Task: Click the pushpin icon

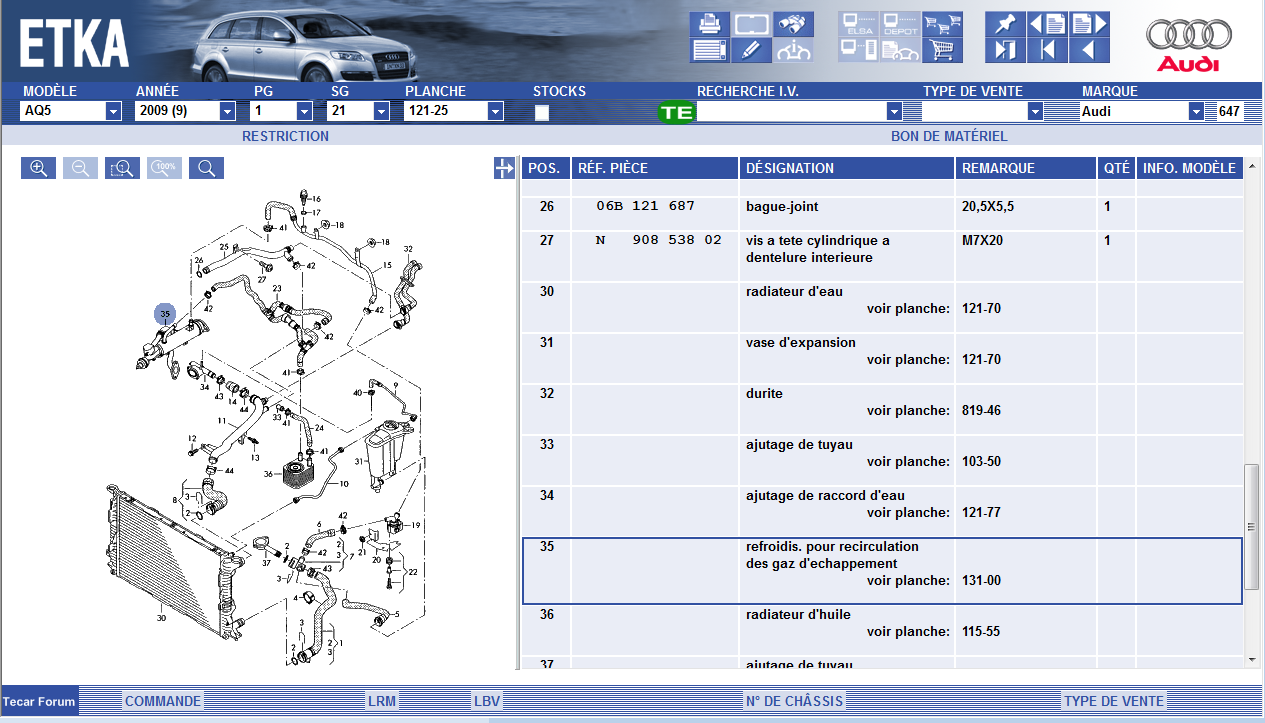Action: click(1004, 24)
